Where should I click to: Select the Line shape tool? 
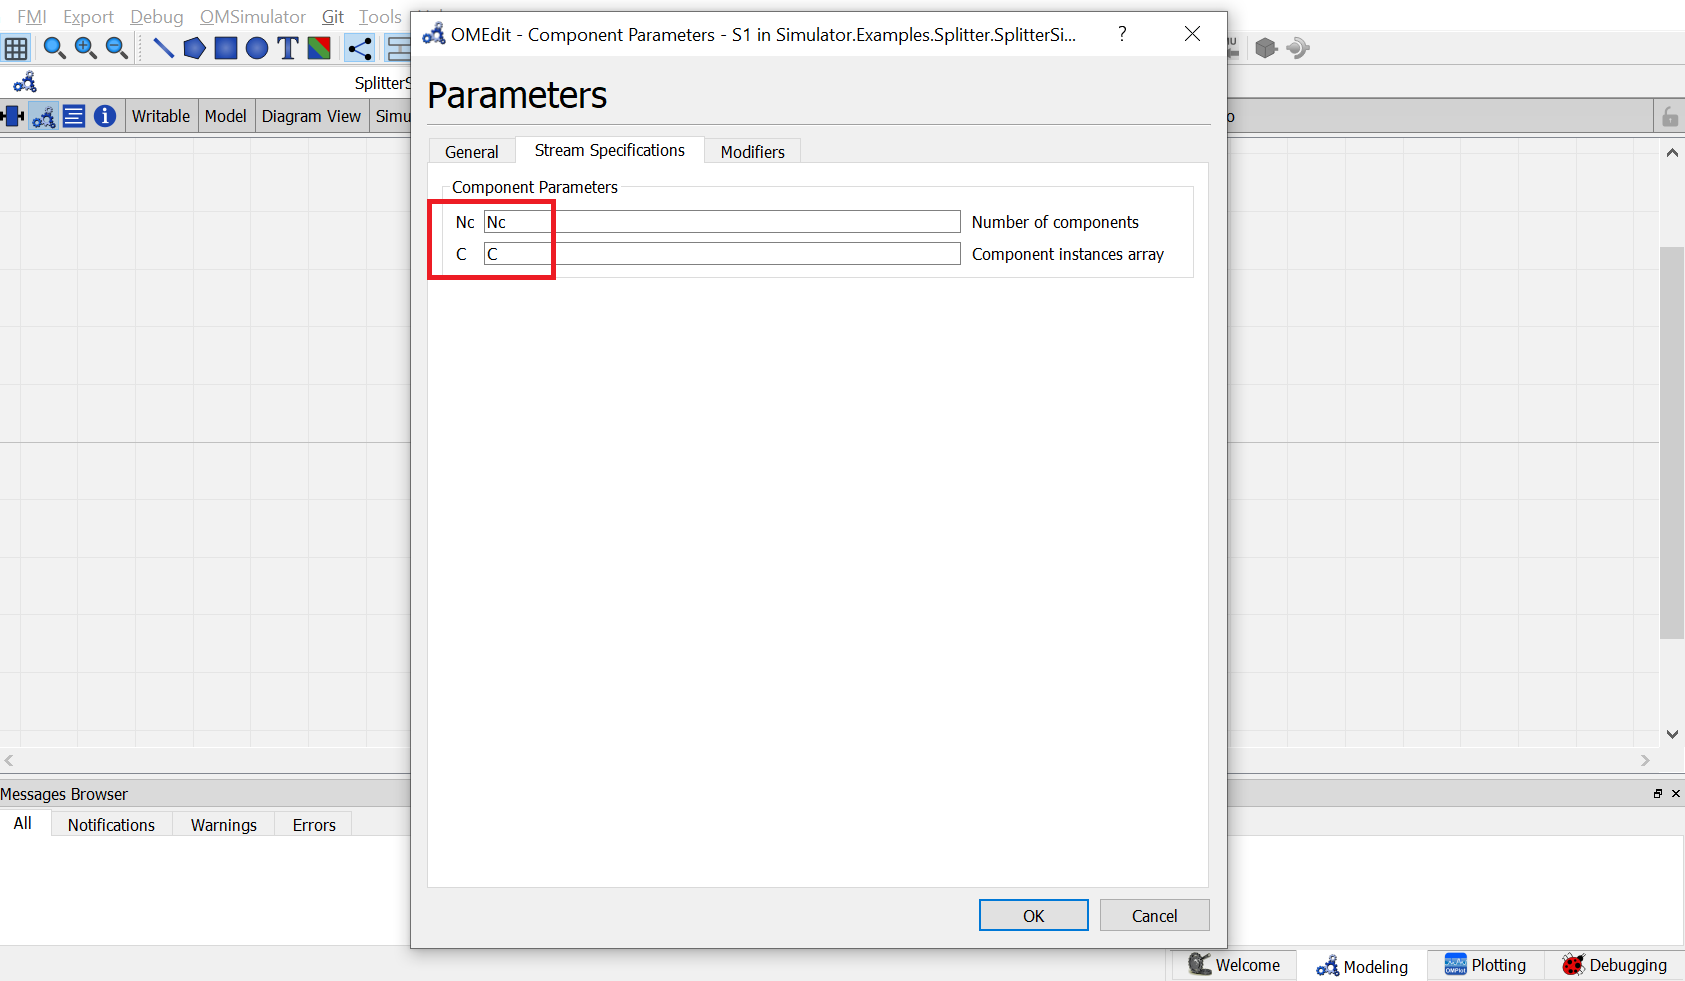pyautogui.click(x=163, y=48)
